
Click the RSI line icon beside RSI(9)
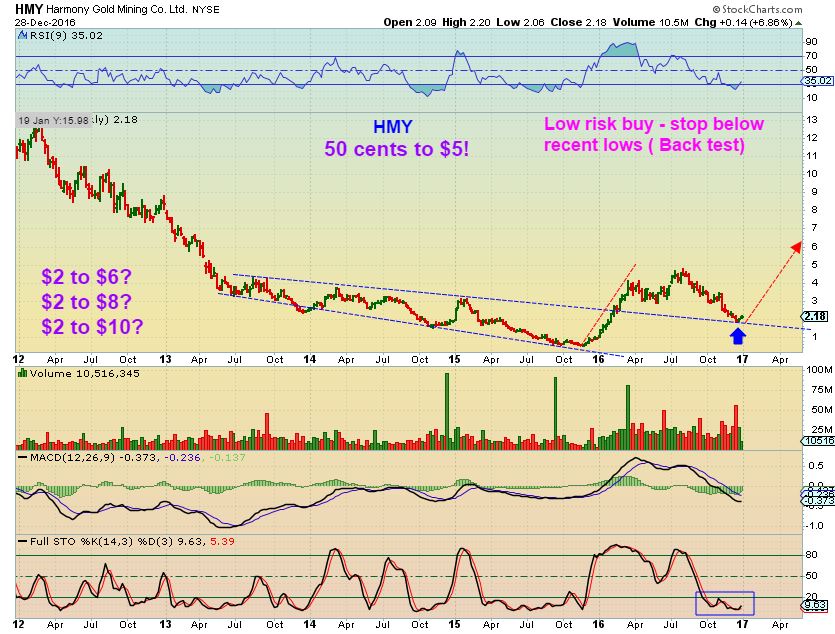point(22,36)
